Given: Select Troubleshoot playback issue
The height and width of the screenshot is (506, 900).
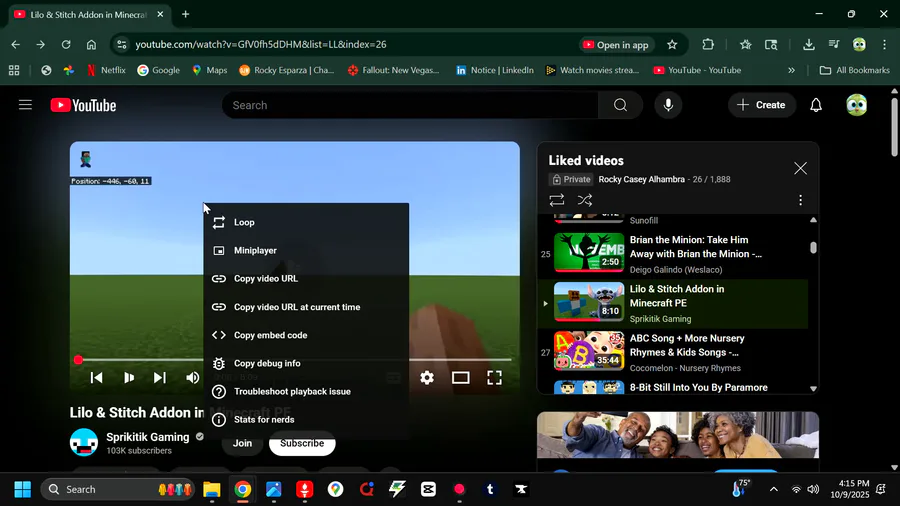Looking at the screenshot, I should [x=306, y=391].
